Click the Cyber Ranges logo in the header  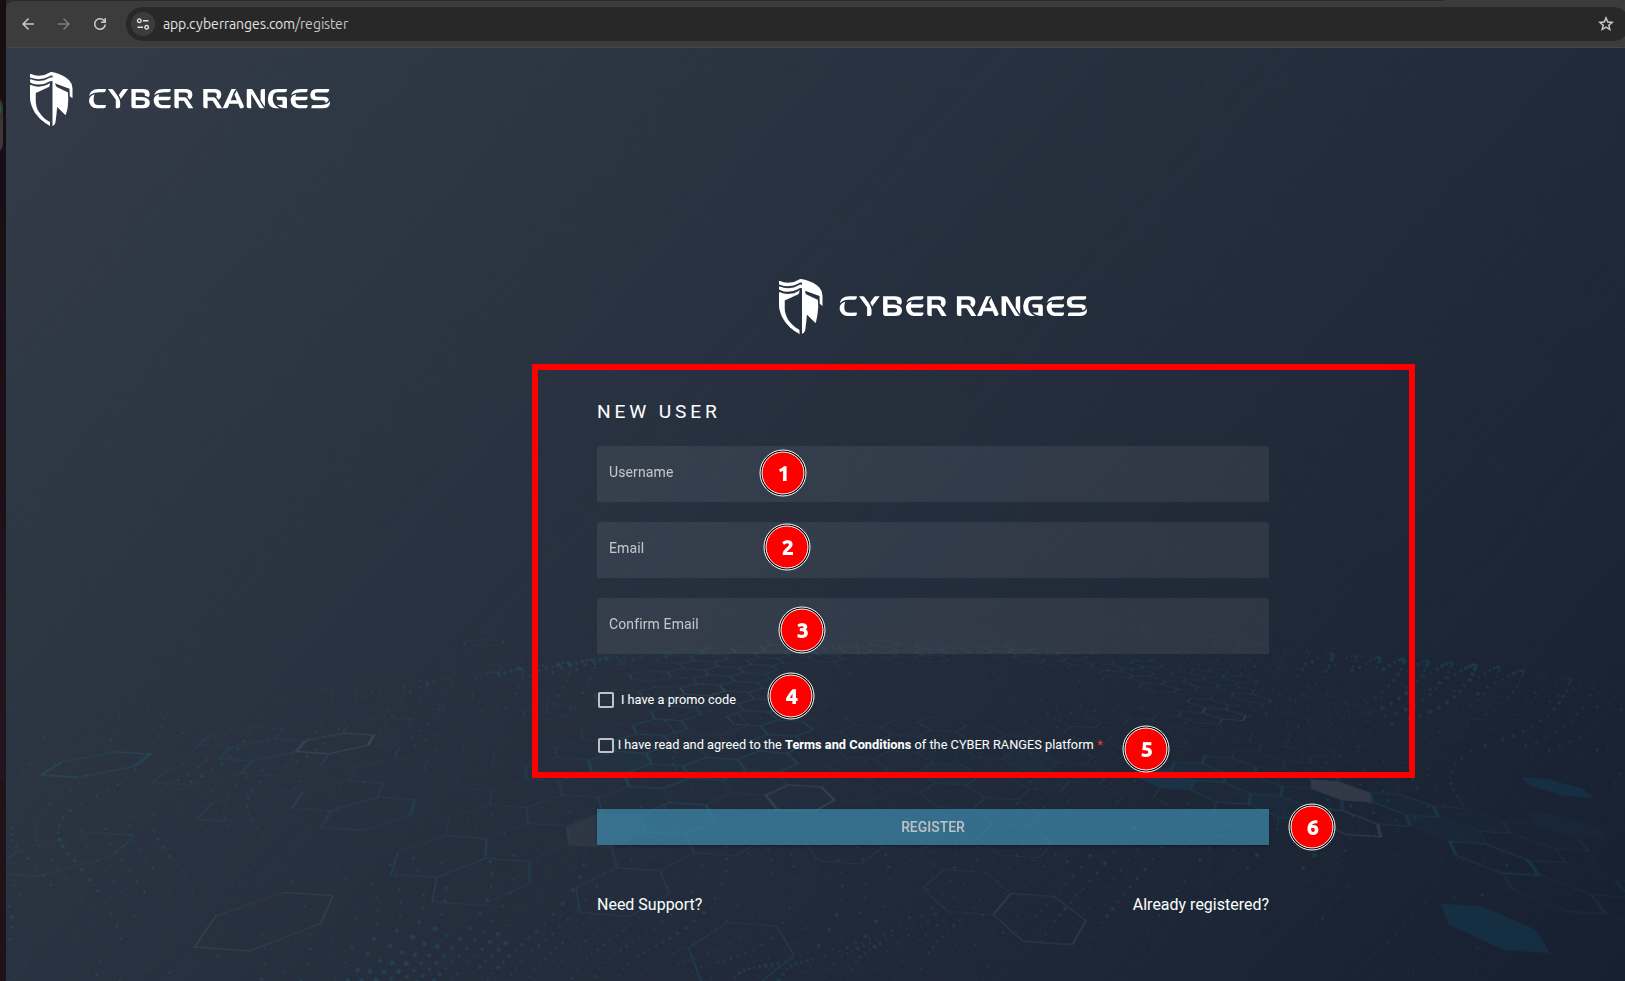pos(180,99)
